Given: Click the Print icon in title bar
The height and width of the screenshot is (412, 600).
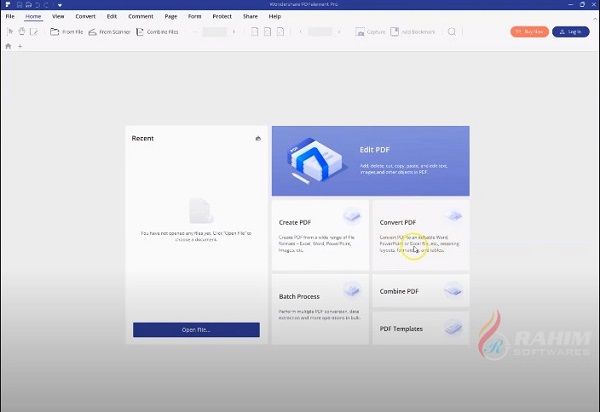Looking at the screenshot, I should pyautogui.click(x=28, y=5).
